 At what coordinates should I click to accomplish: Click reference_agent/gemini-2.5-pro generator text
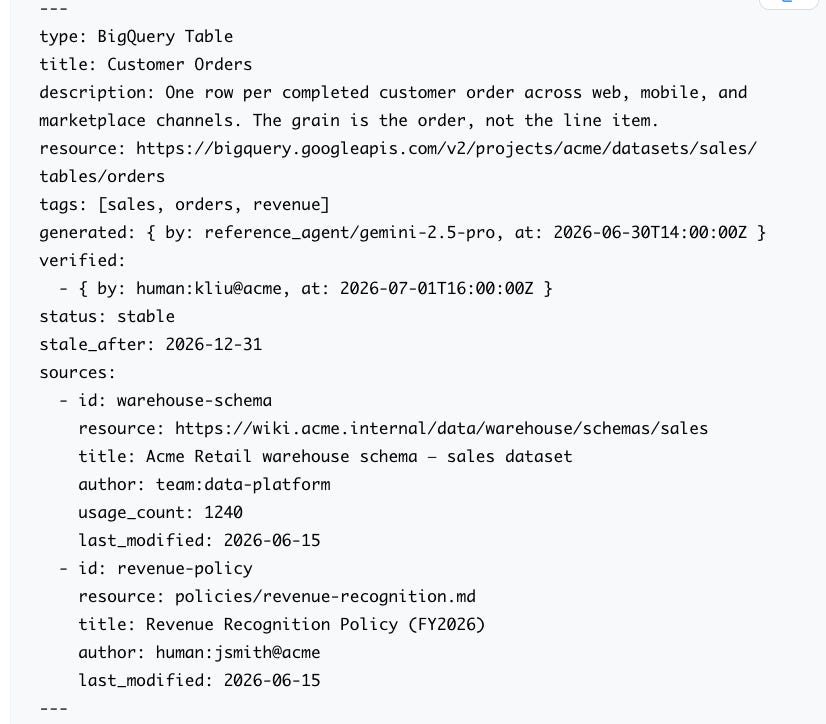tap(349, 232)
